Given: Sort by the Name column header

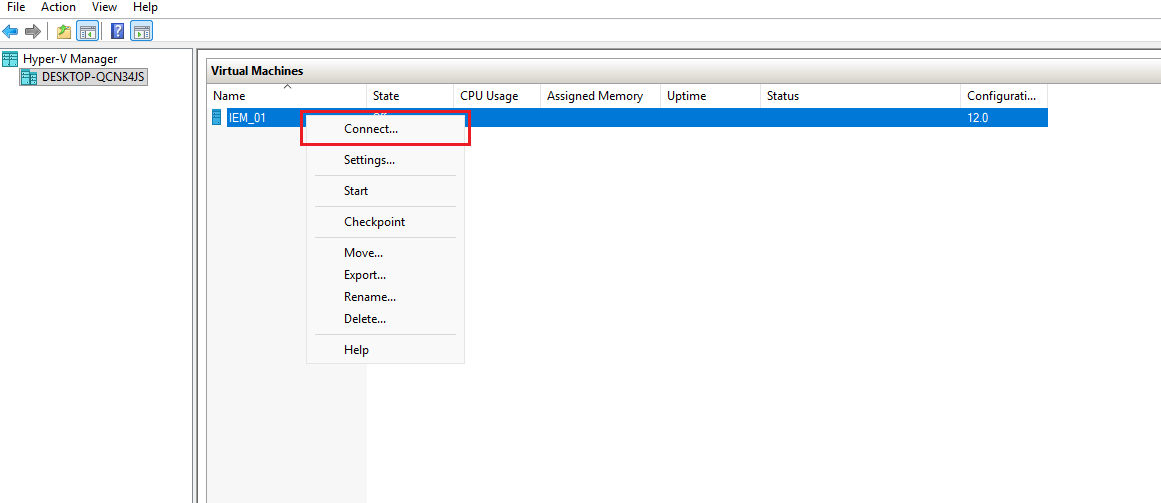Looking at the screenshot, I should tap(229, 96).
